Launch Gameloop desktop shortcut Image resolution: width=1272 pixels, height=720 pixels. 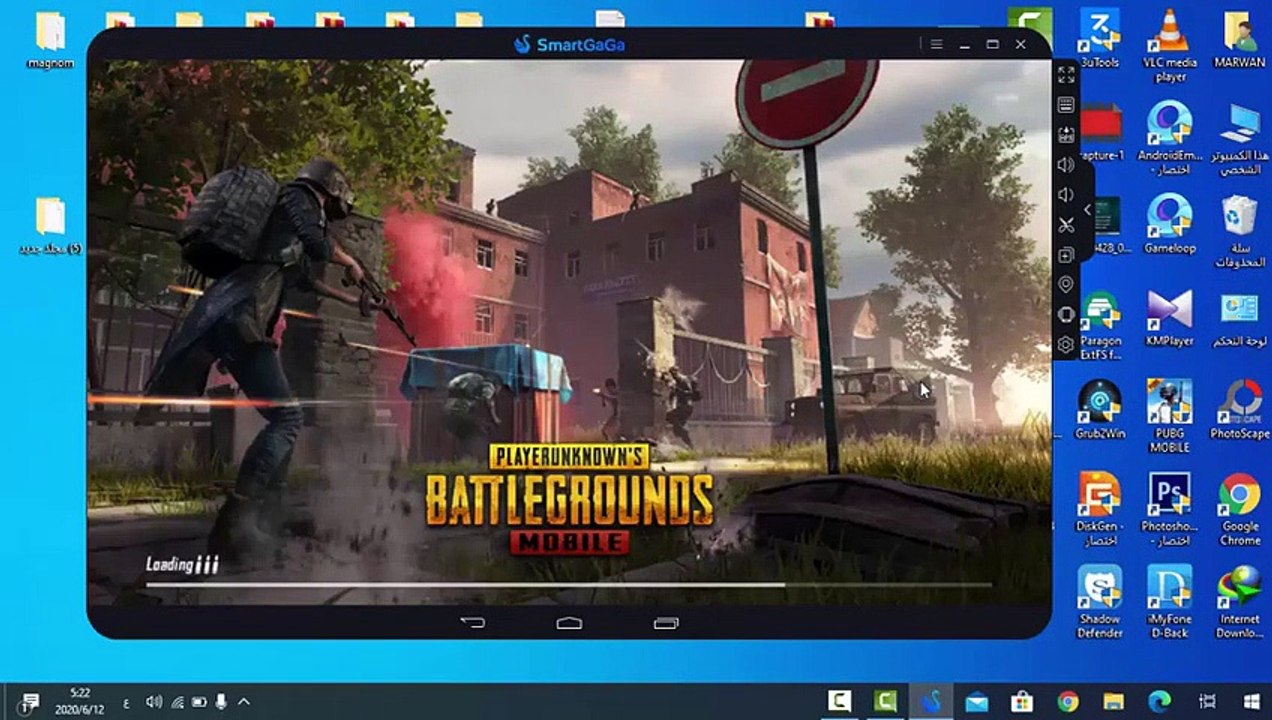(x=1170, y=224)
